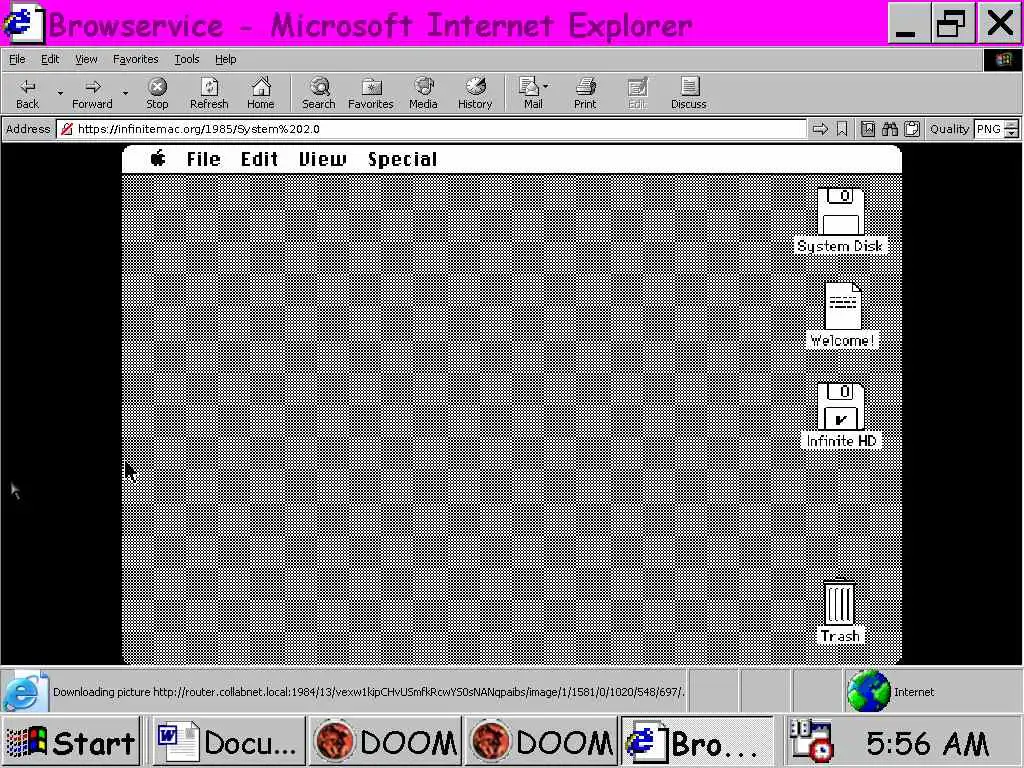Click the Mail toolbar button
The image size is (1024, 768).
click(533, 93)
